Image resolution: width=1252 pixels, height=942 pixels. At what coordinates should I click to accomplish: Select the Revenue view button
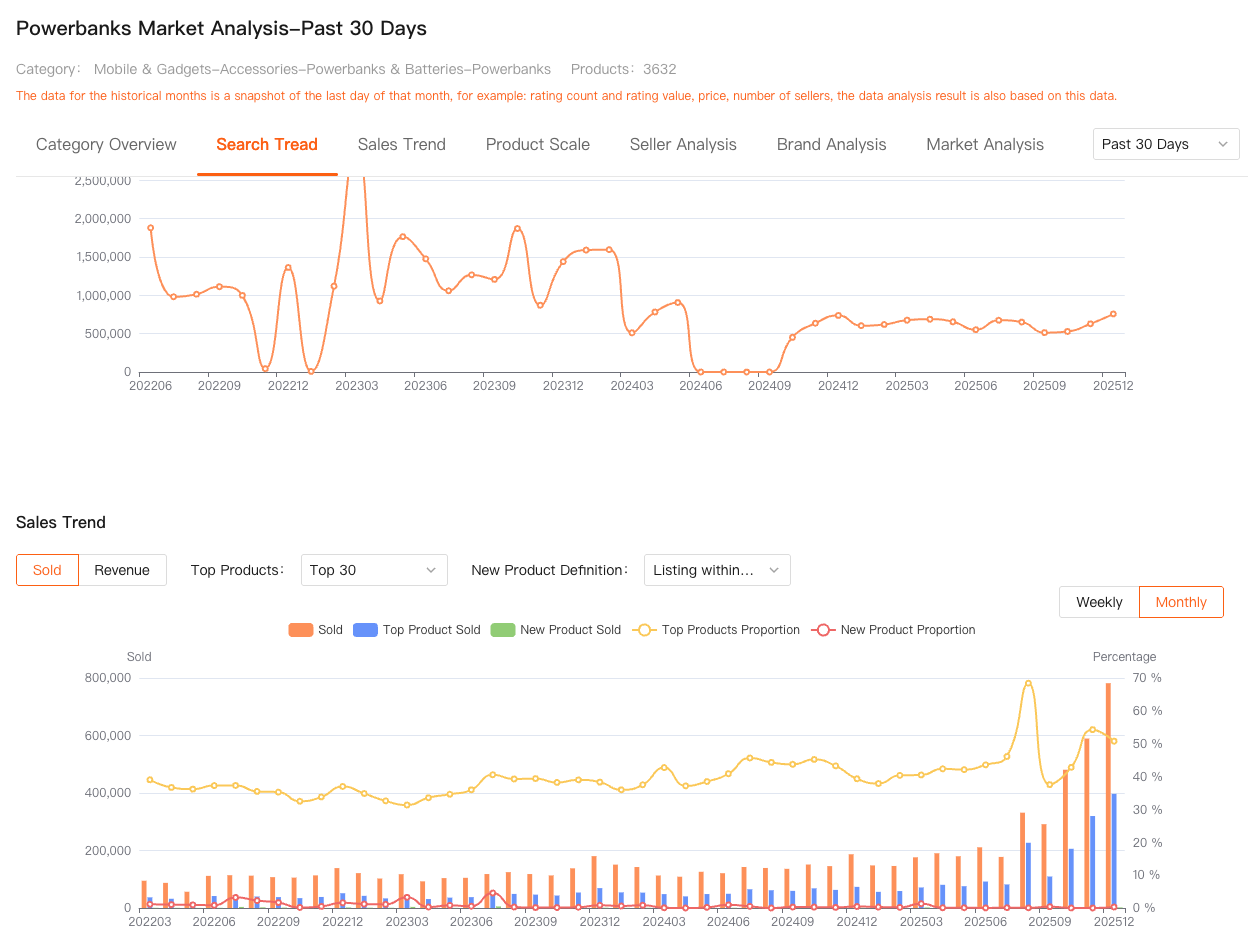122,570
